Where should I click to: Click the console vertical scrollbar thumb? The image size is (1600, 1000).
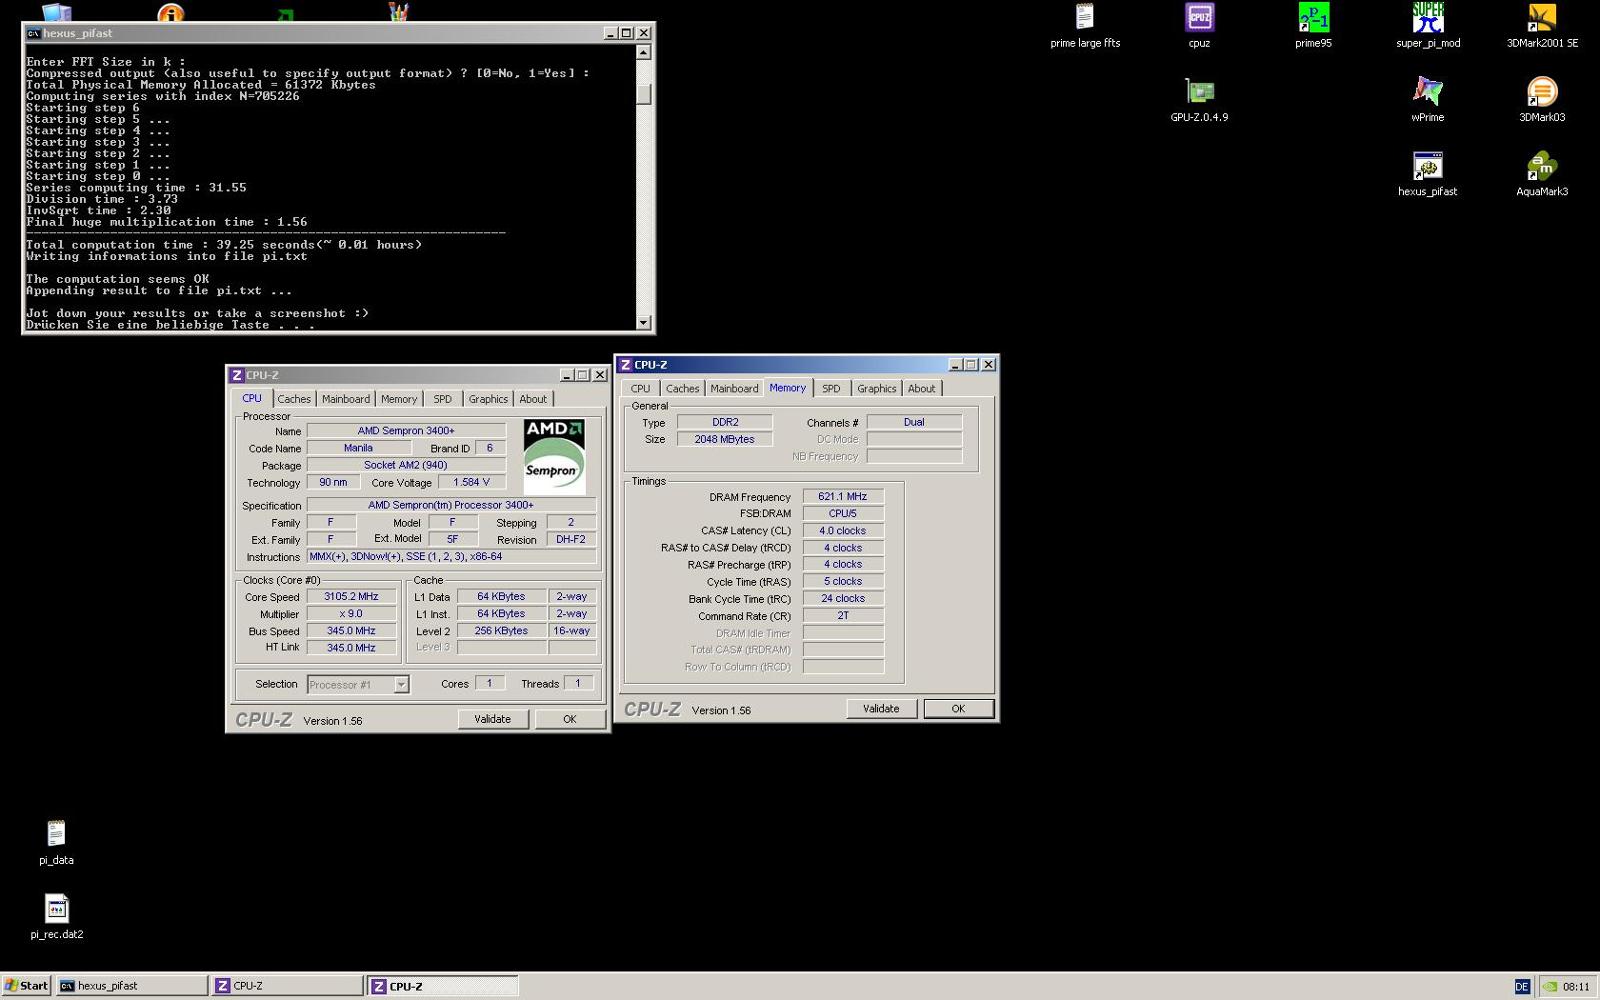[x=644, y=94]
